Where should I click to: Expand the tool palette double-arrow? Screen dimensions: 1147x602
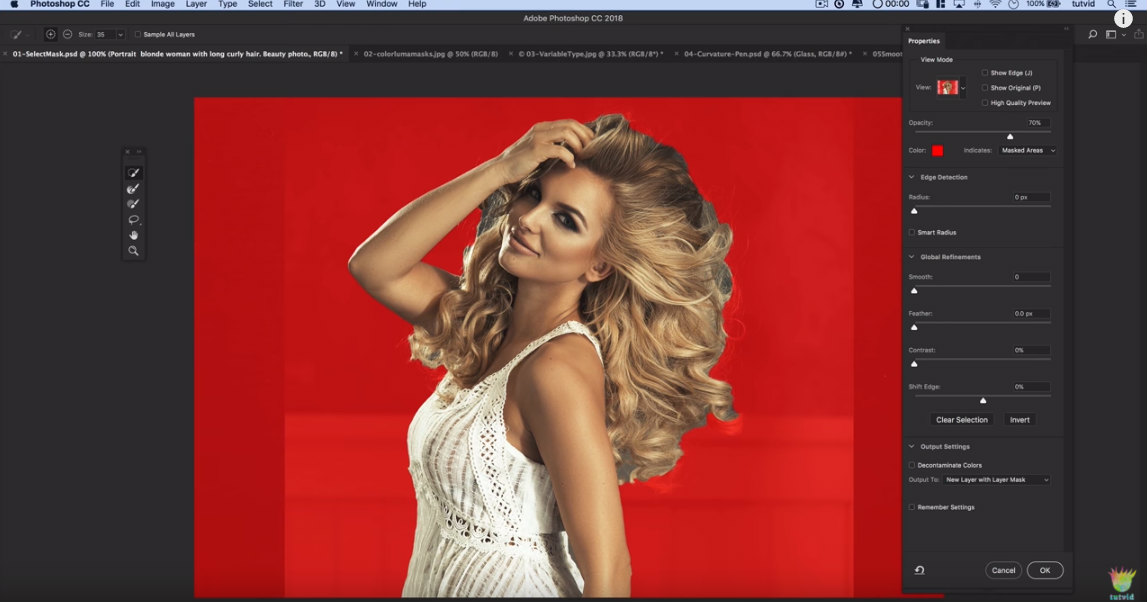click(x=139, y=151)
